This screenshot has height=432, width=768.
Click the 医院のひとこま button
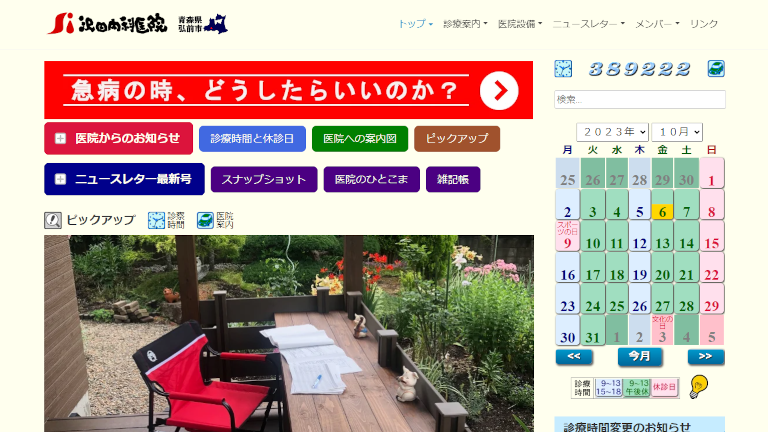(x=372, y=179)
